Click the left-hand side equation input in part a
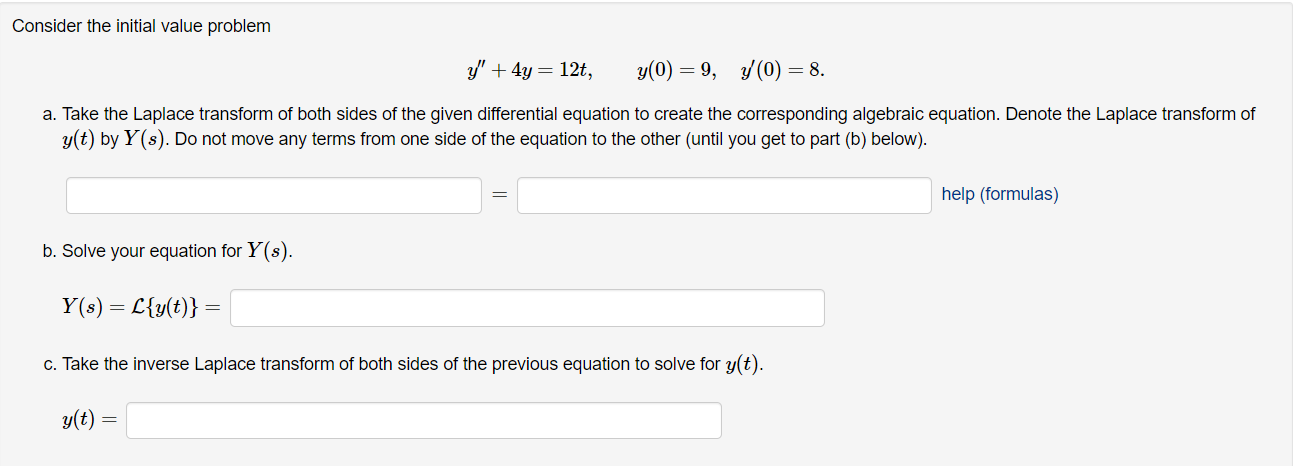This screenshot has width=1296, height=466. pyautogui.click(x=275, y=195)
